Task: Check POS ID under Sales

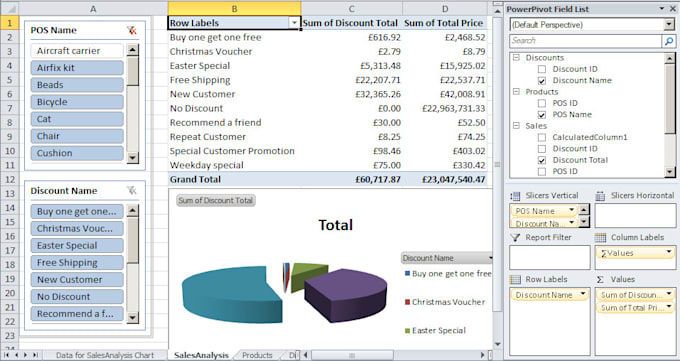Action: coord(542,171)
